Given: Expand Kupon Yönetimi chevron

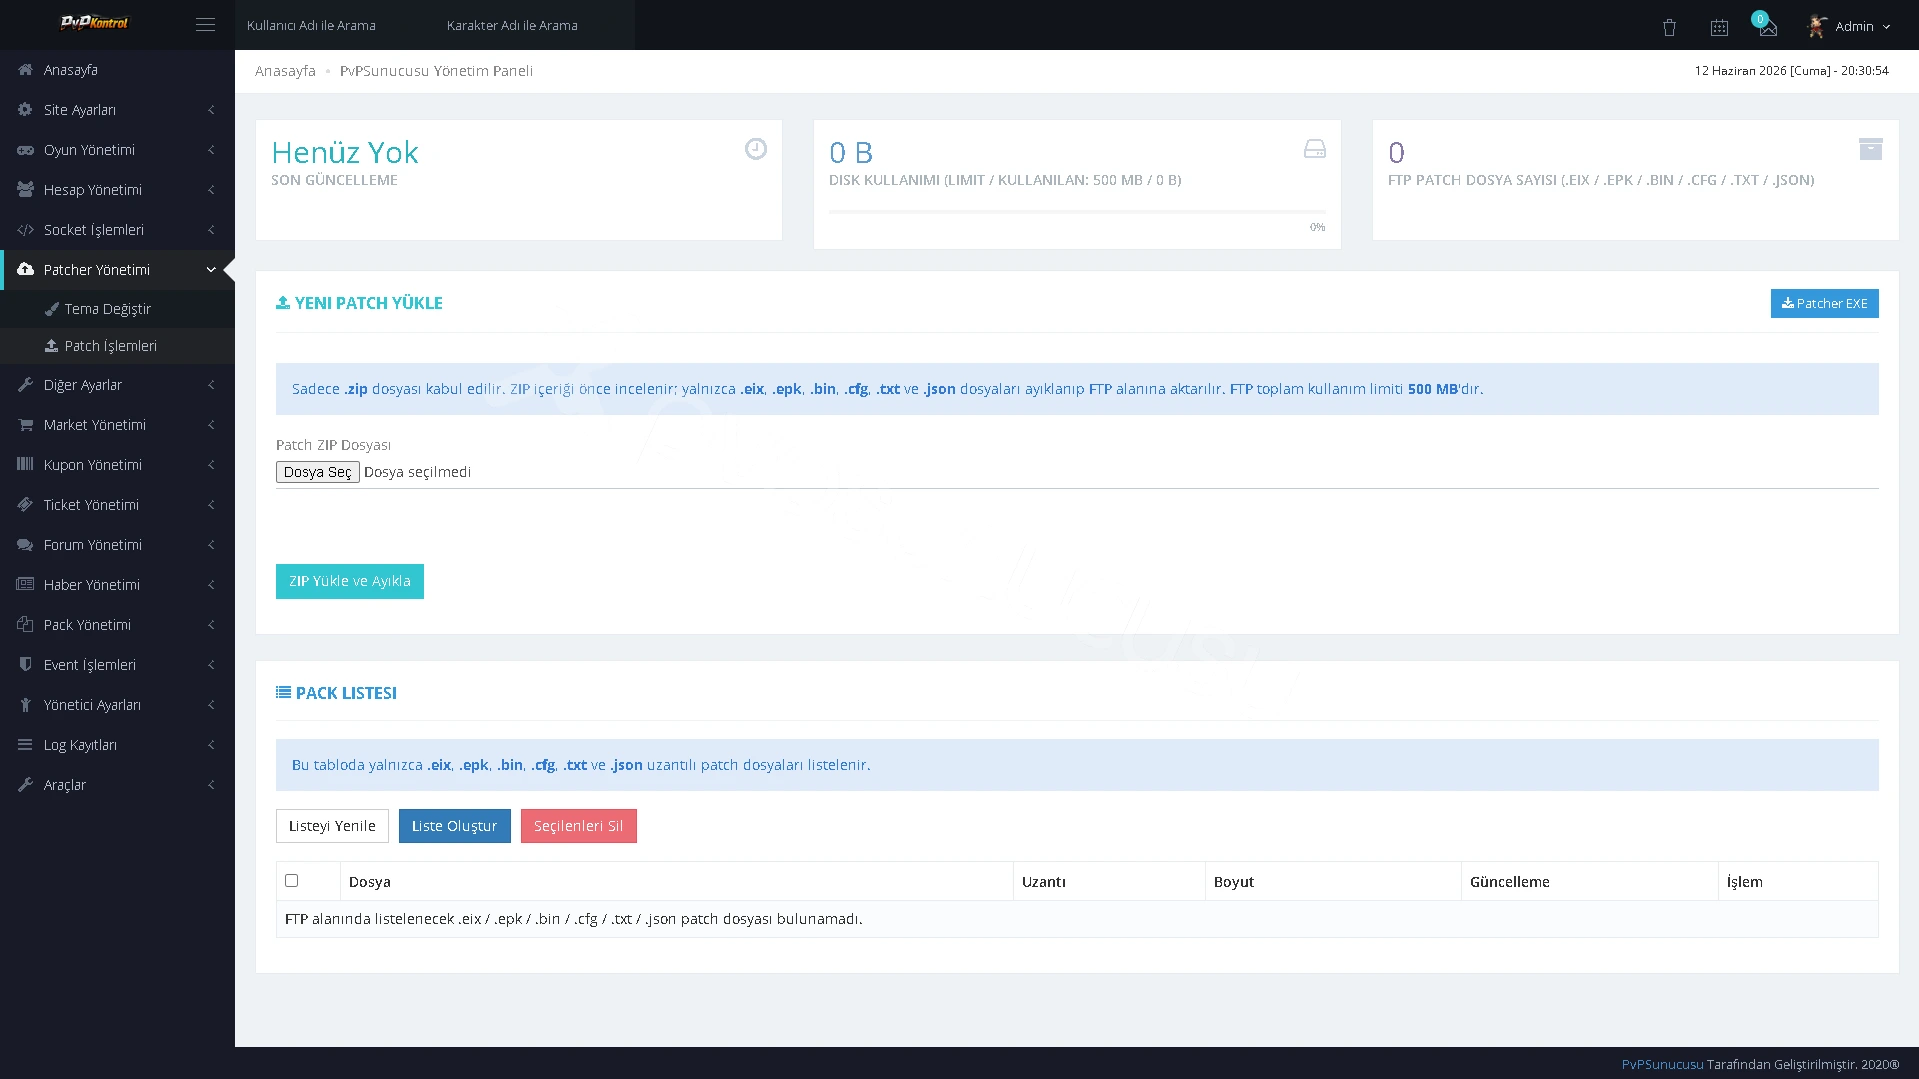Looking at the screenshot, I should click(x=211, y=465).
